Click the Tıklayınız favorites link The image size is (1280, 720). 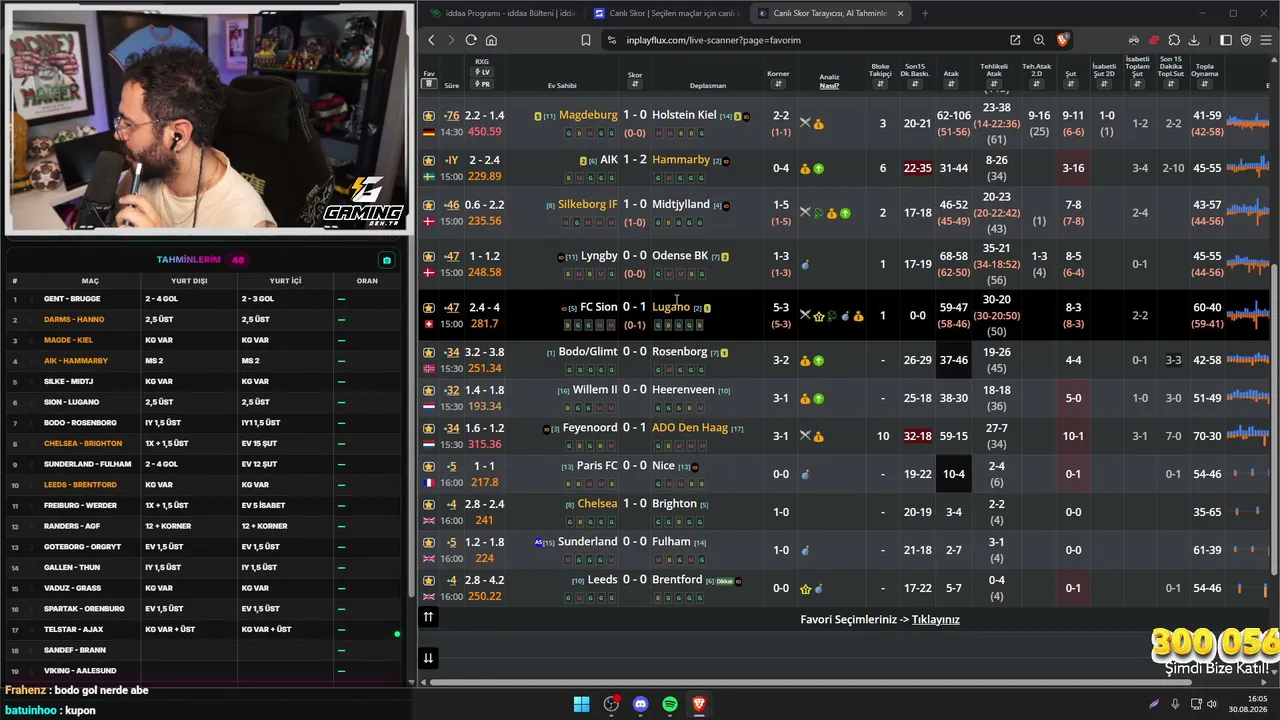tap(935, 619)
